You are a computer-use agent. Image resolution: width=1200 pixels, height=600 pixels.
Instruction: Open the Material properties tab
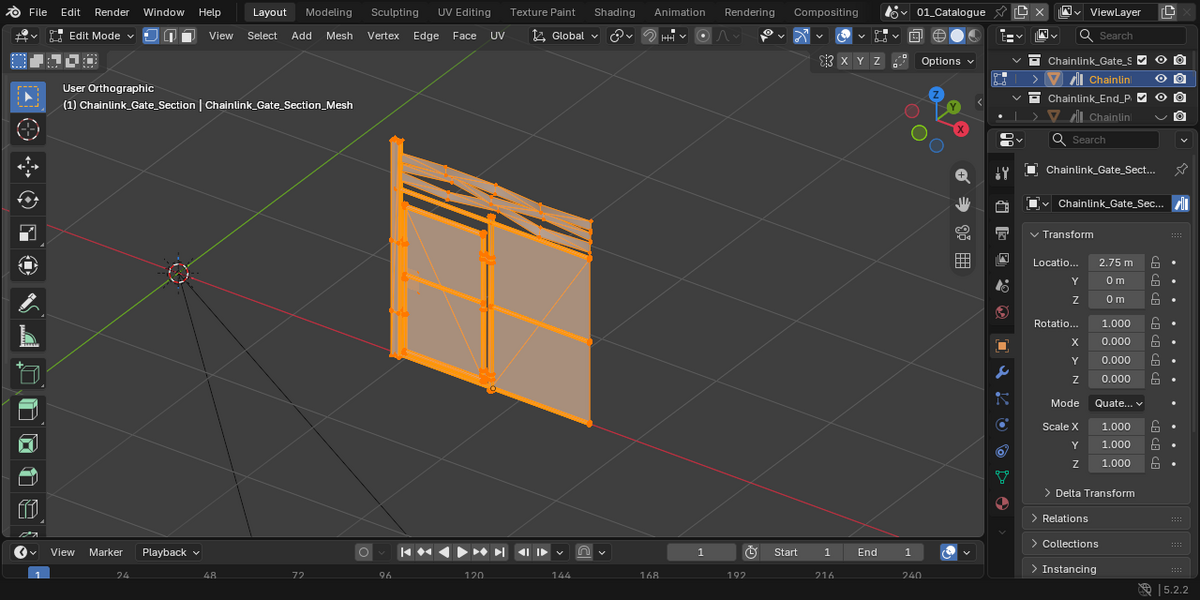(1002, 503)
